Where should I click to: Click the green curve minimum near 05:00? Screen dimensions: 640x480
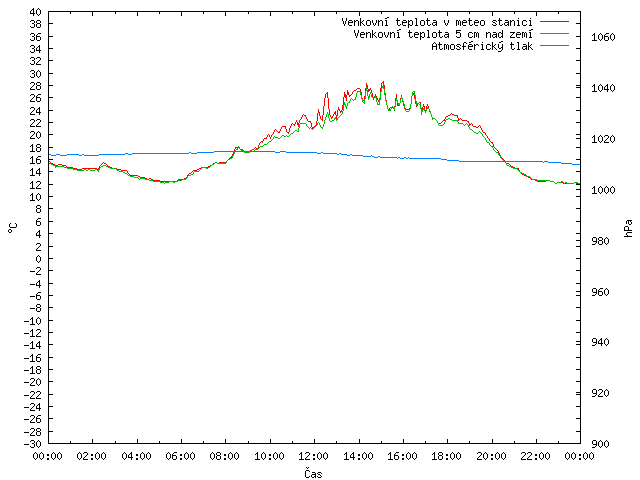coord(165,183)
